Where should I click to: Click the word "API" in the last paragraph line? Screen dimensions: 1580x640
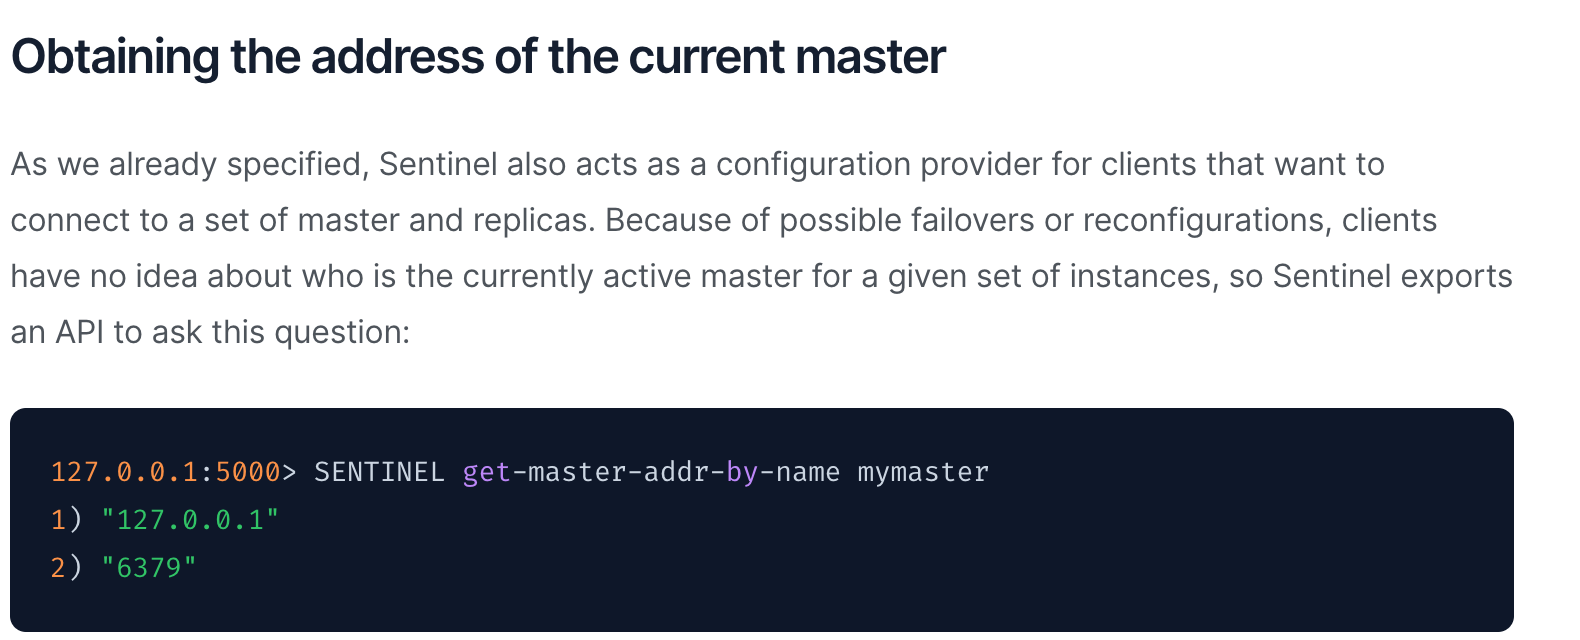(79, 332)
